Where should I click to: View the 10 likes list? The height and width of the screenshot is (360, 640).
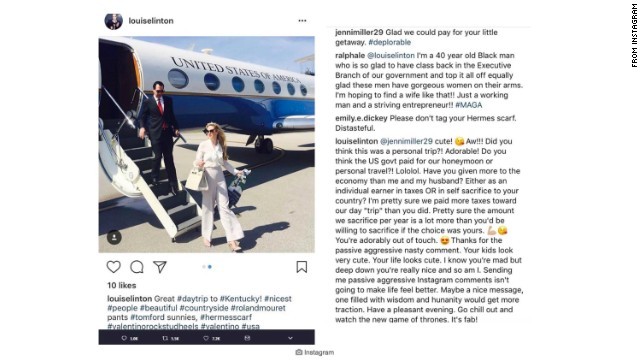point(122,285)
